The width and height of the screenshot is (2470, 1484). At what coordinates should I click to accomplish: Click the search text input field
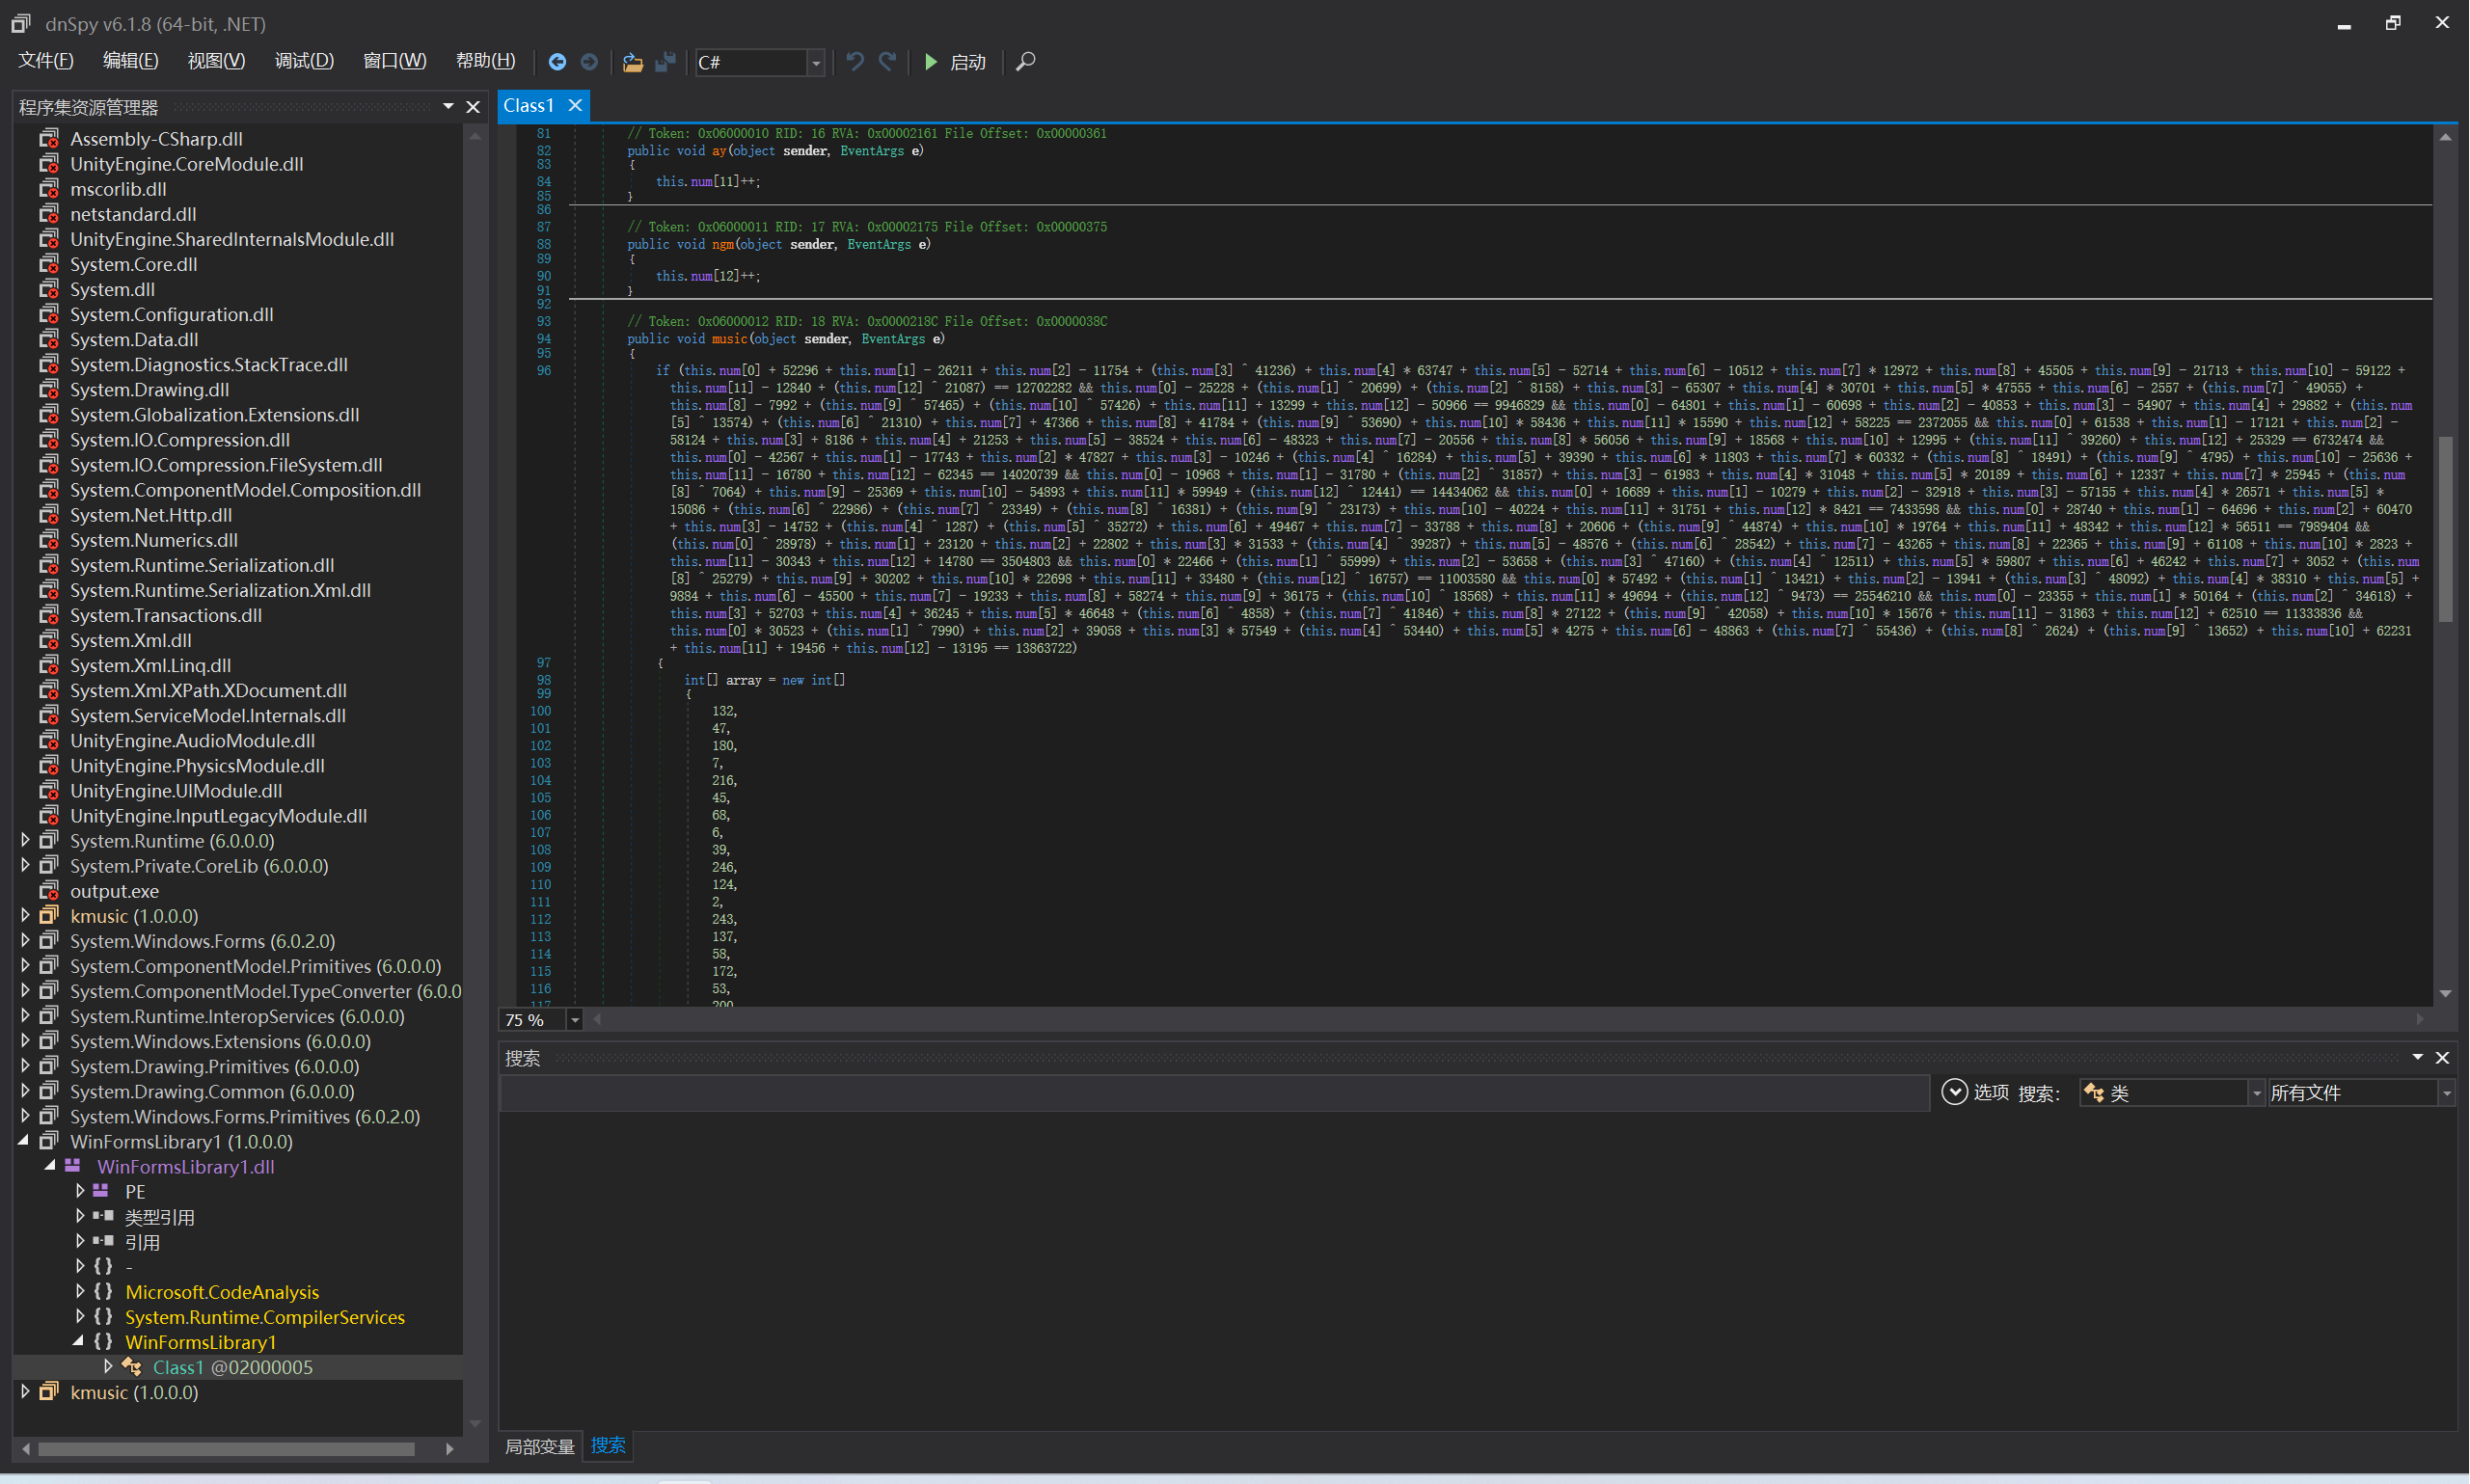[1214, 1093]
